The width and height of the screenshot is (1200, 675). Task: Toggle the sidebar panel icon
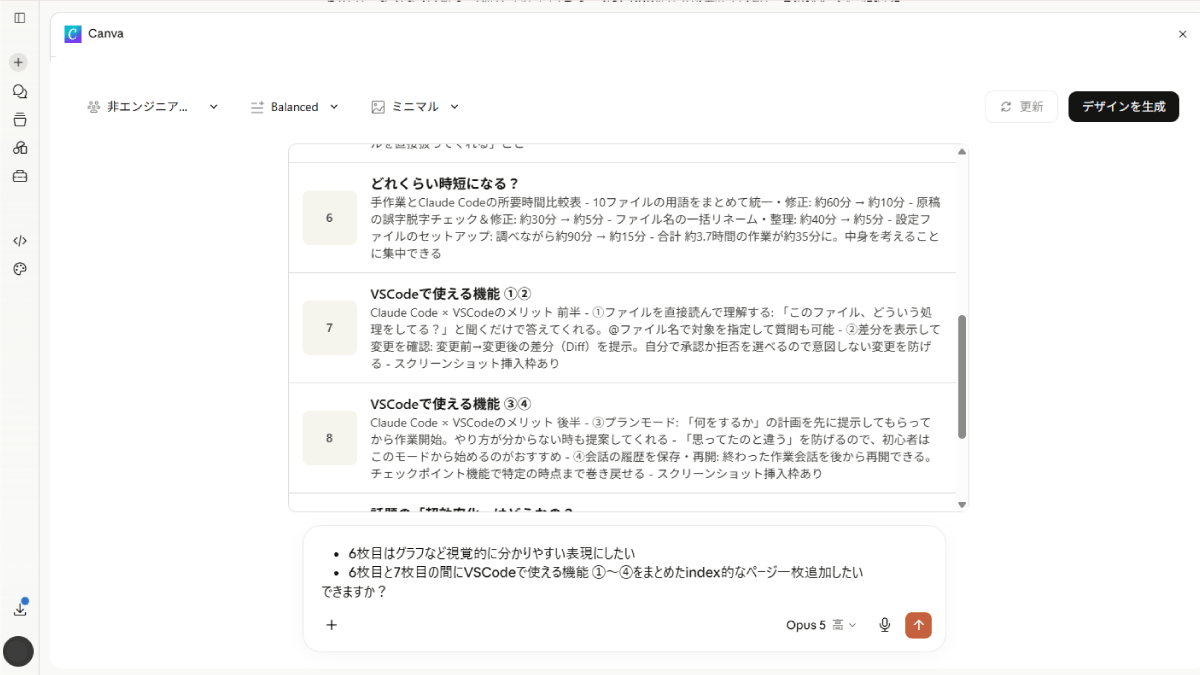[19, 18]
